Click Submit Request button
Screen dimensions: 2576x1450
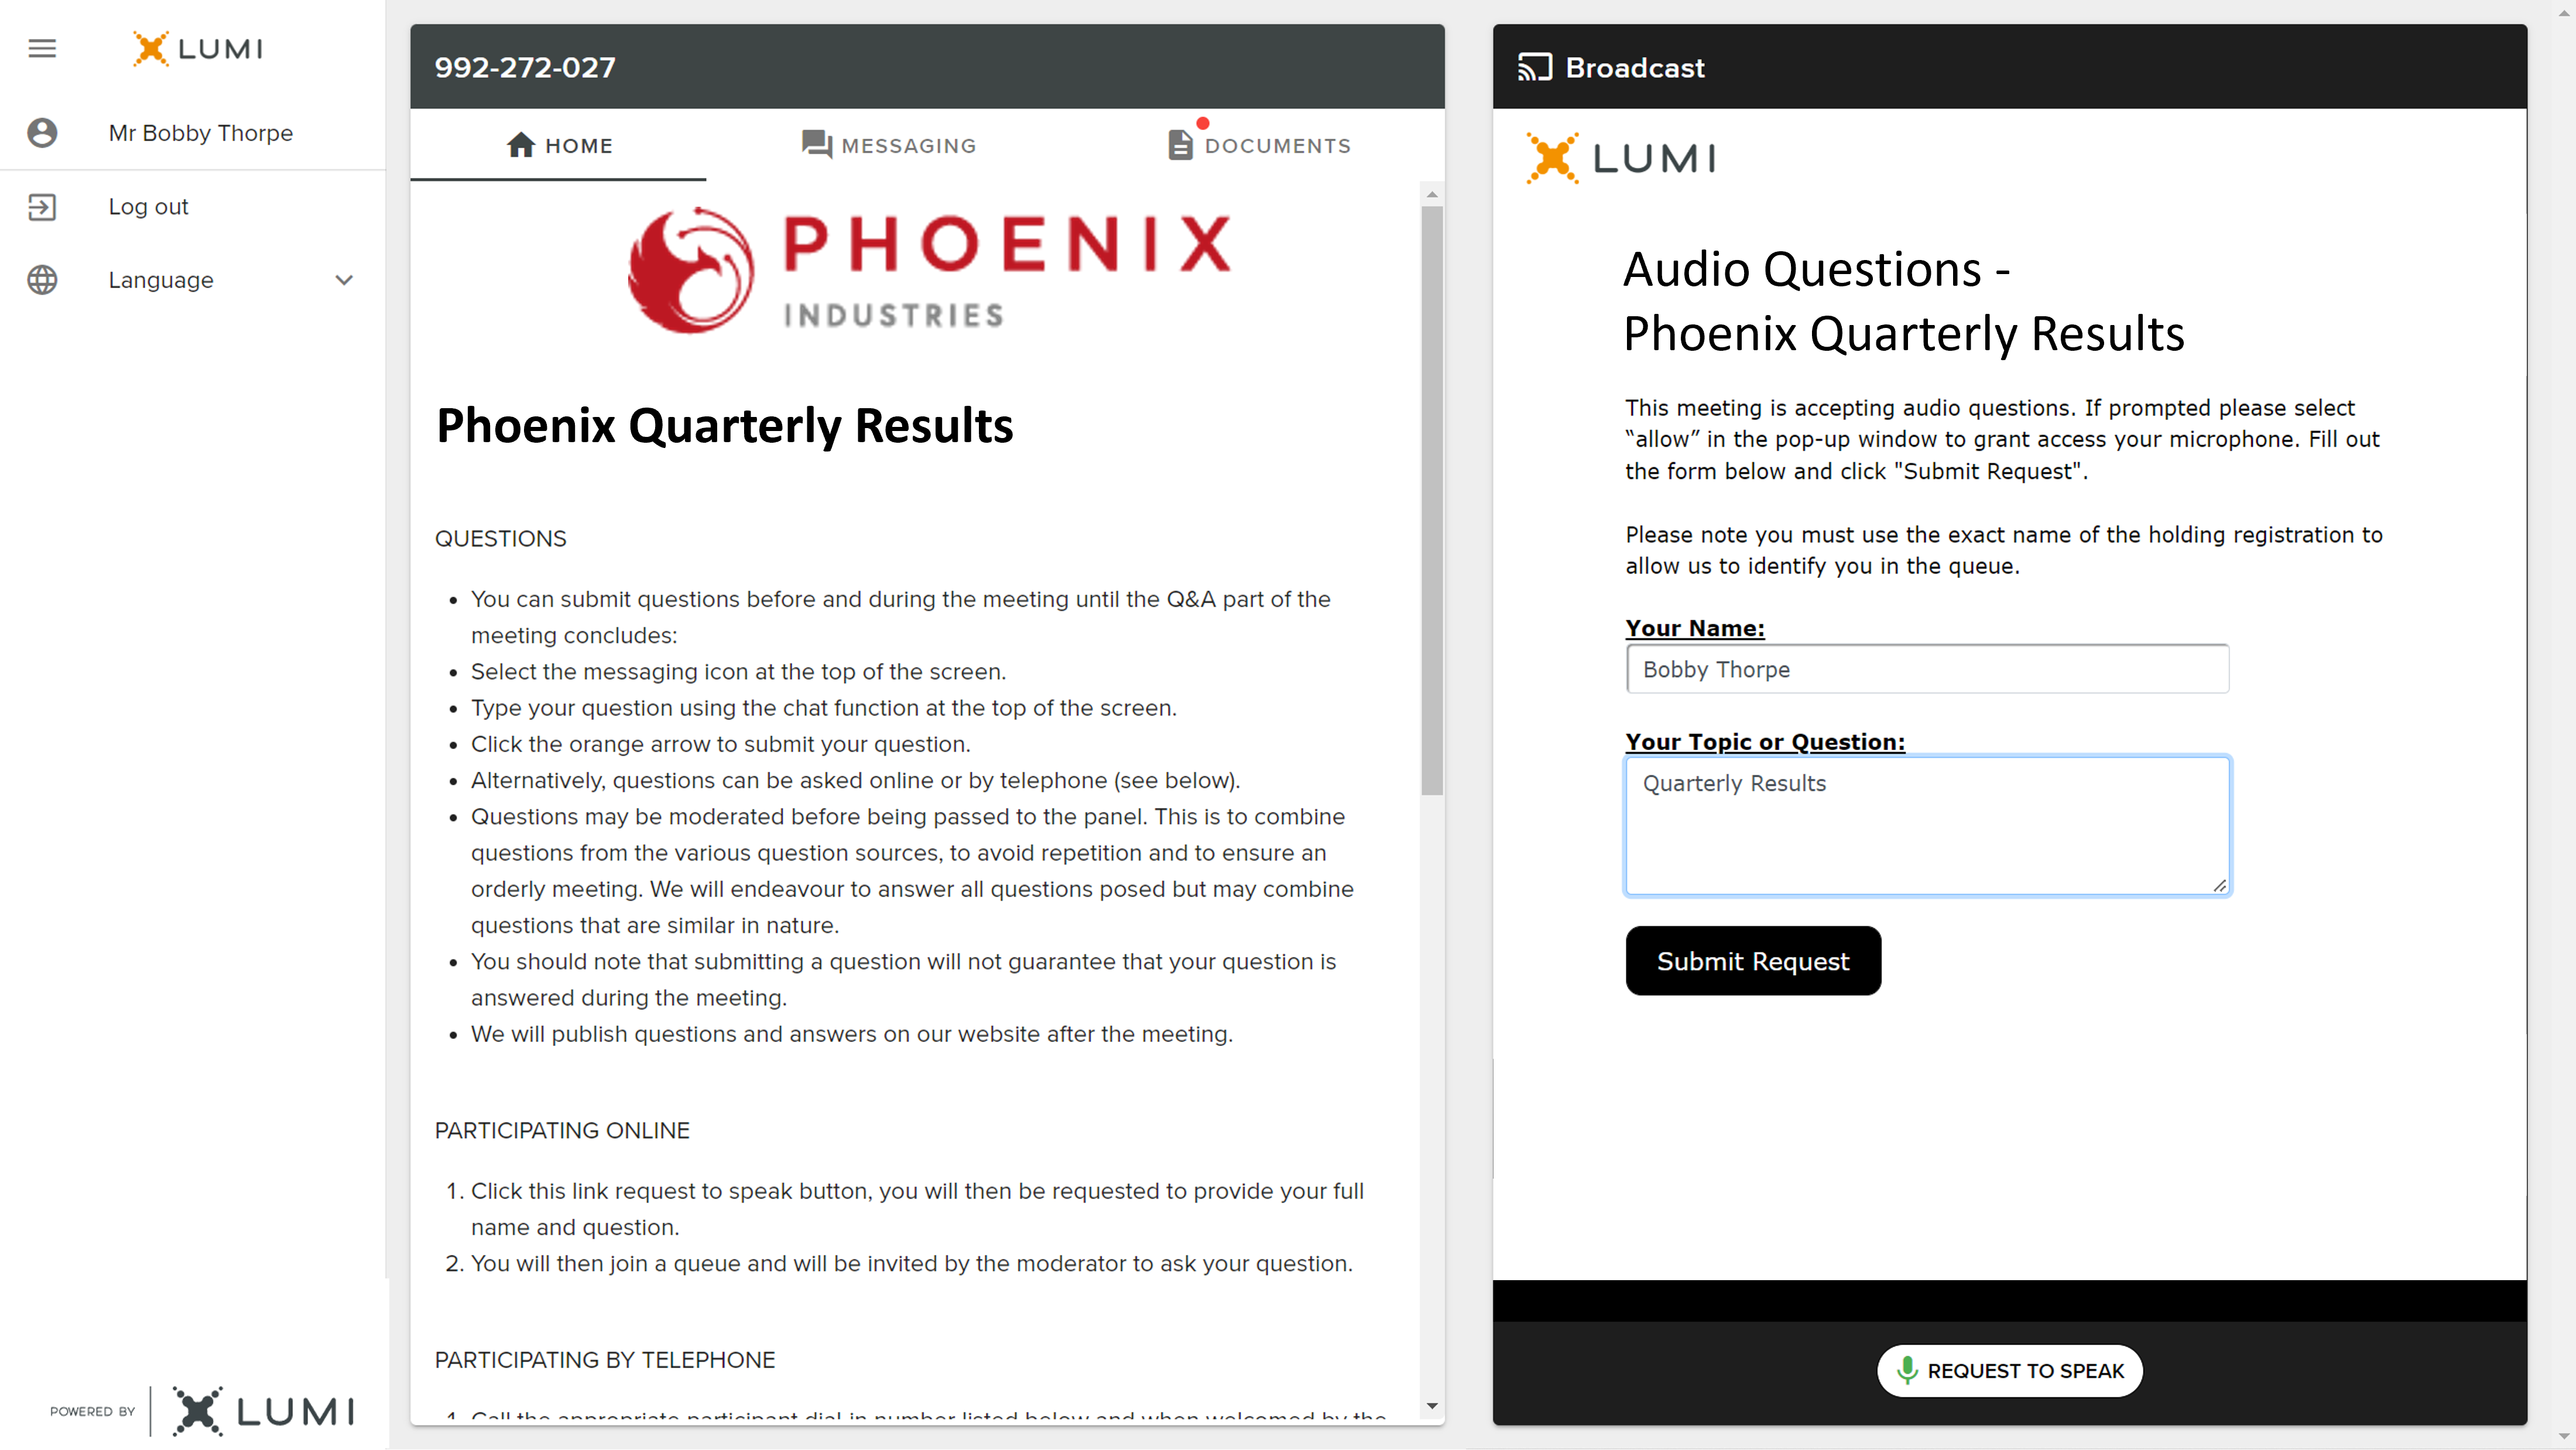tap(1752, 960)
